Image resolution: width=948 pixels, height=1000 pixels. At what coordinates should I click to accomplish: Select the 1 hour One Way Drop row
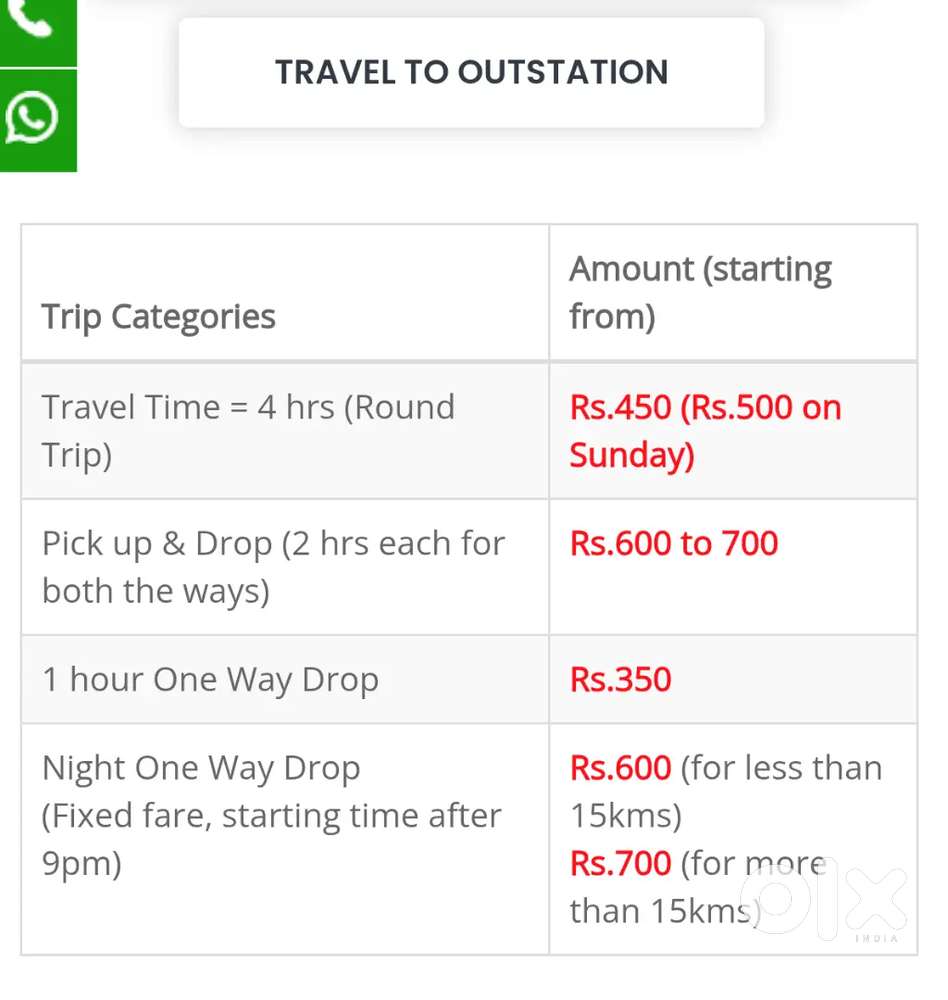pyautogui.click(x=210, y=680)
